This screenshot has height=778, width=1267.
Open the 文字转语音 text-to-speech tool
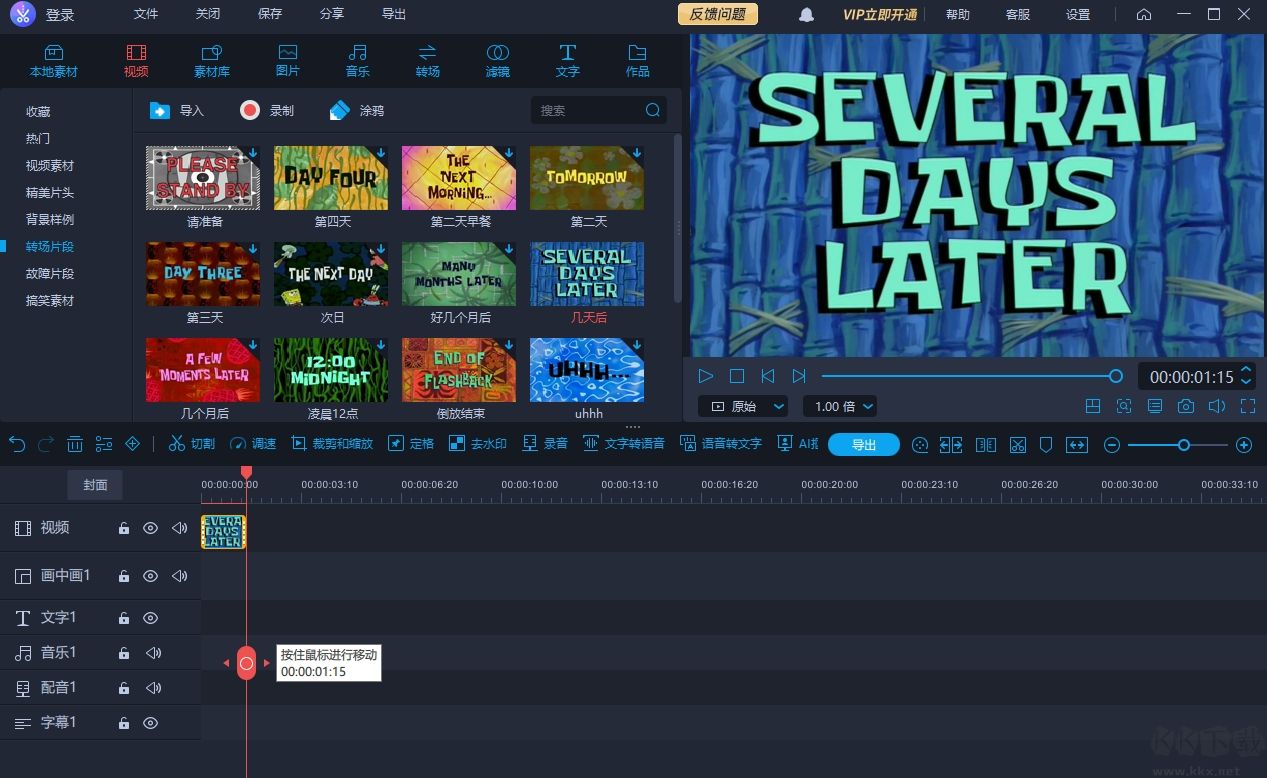(x=624, y=444)
